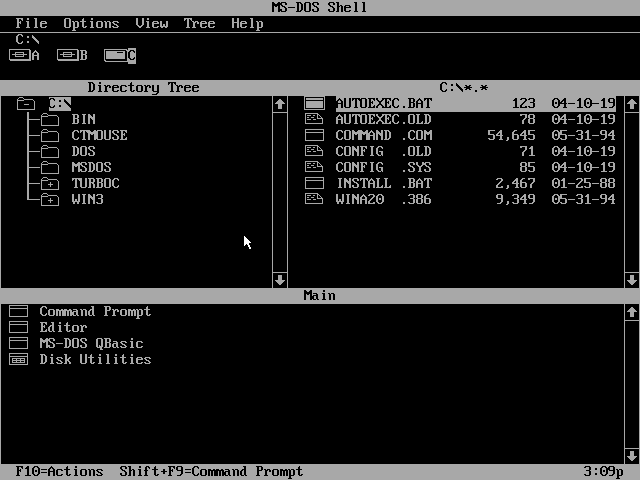
Task: Click the MSDOS folder icon
Action: coord(50,168)
